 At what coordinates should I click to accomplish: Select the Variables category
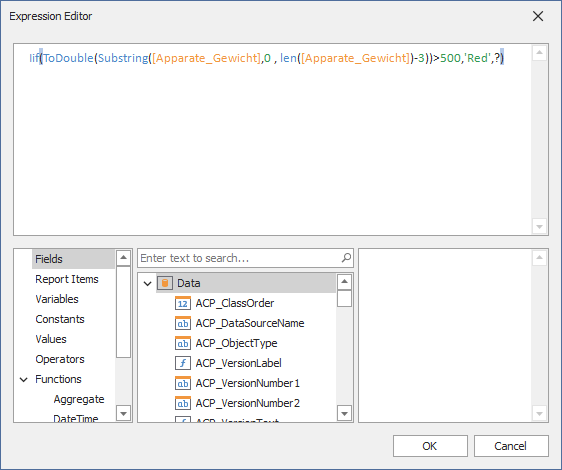click(57, 299)
